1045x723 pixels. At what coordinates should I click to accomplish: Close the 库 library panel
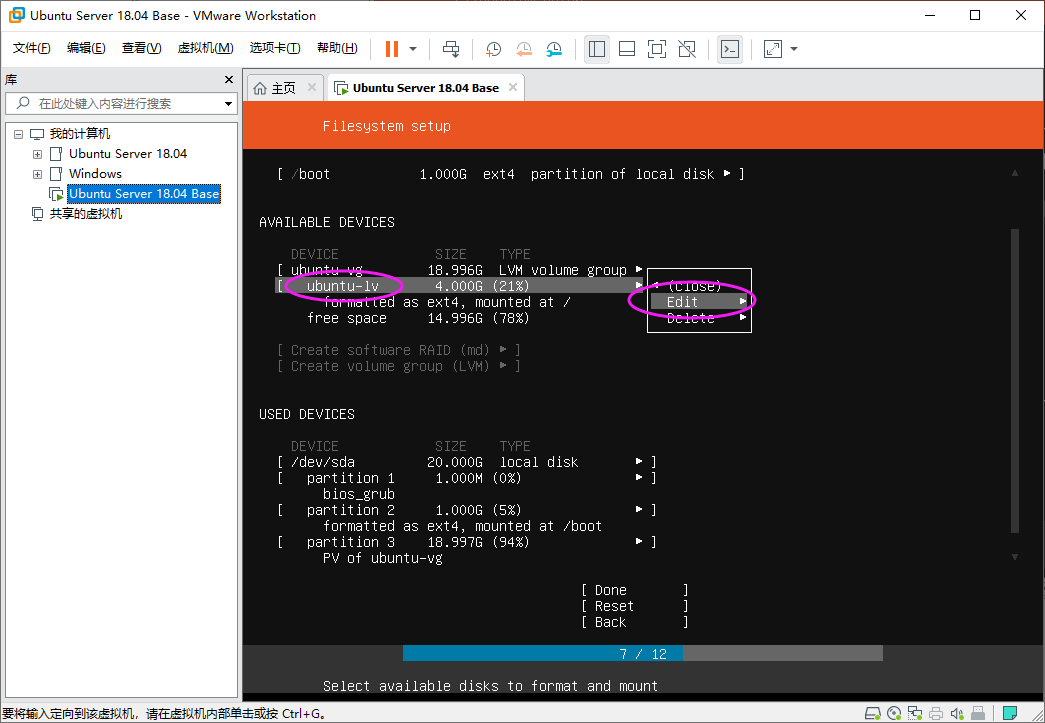229,79
